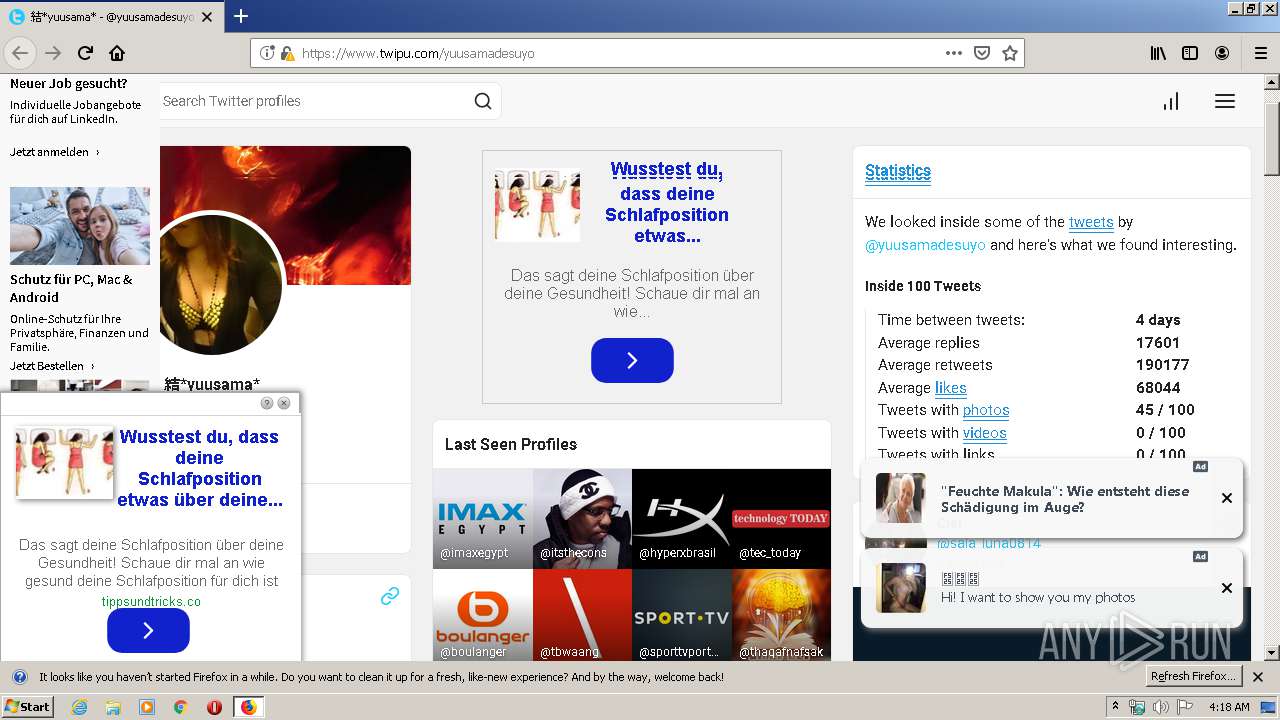
Task: Open the Firefox account icon
Action: (x=1222, y=53)
